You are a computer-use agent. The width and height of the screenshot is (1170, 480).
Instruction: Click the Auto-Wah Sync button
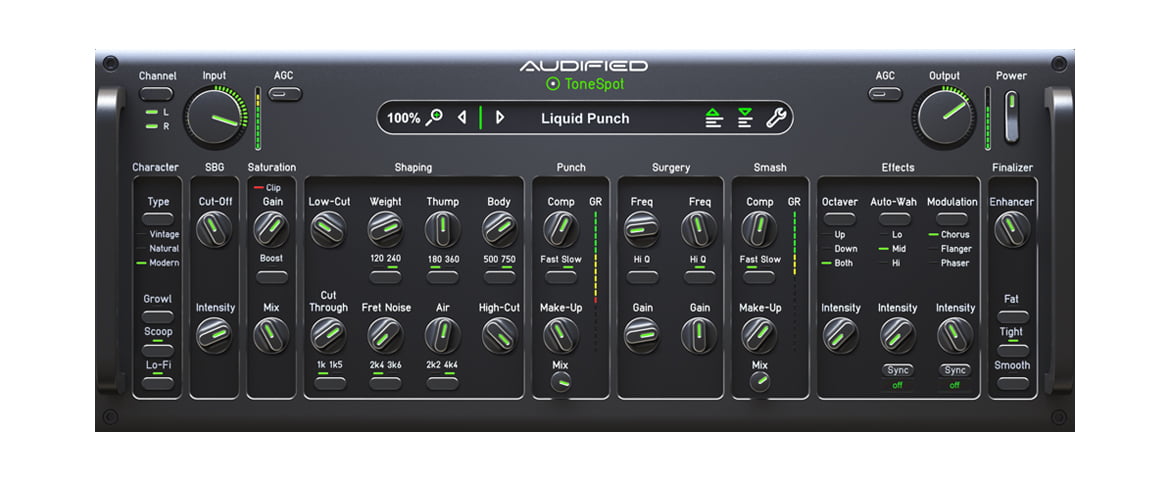pyautogui.click(x=897, y=370)
